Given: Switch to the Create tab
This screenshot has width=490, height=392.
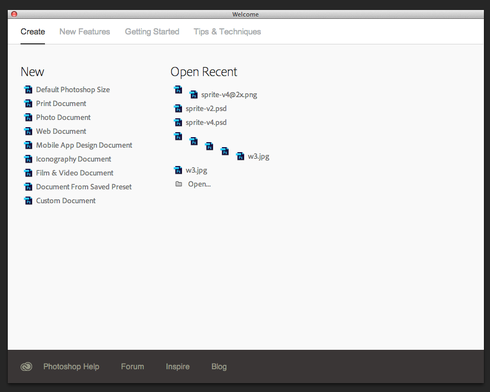Looking at the screenshot, I should (33, 32).
